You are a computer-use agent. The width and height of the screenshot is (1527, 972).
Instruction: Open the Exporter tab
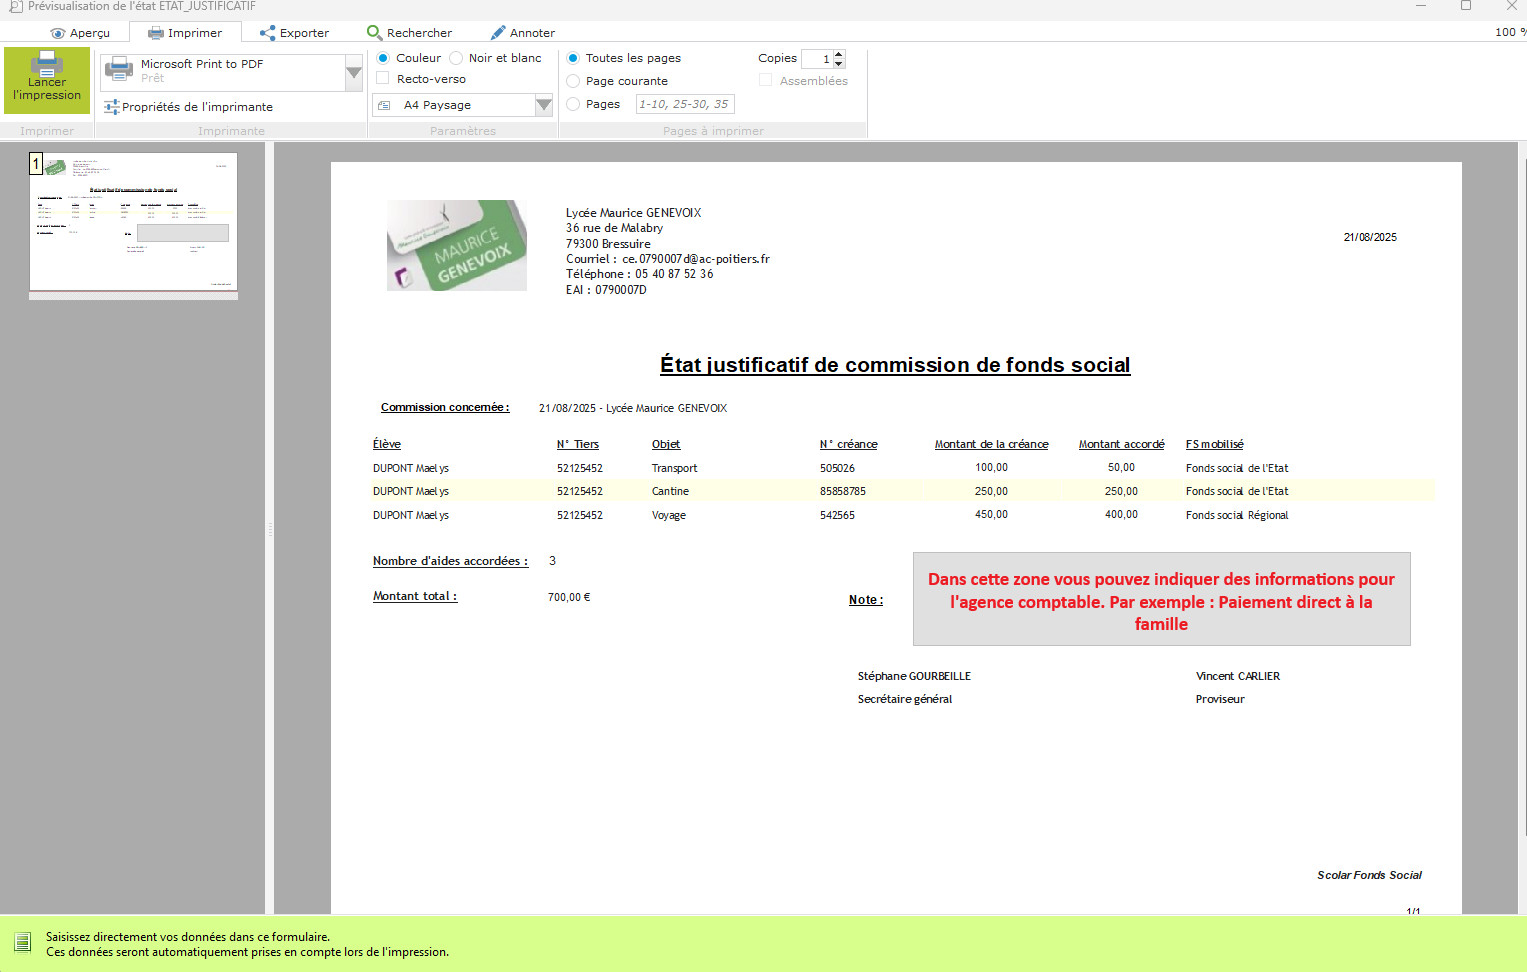[294, 33]
